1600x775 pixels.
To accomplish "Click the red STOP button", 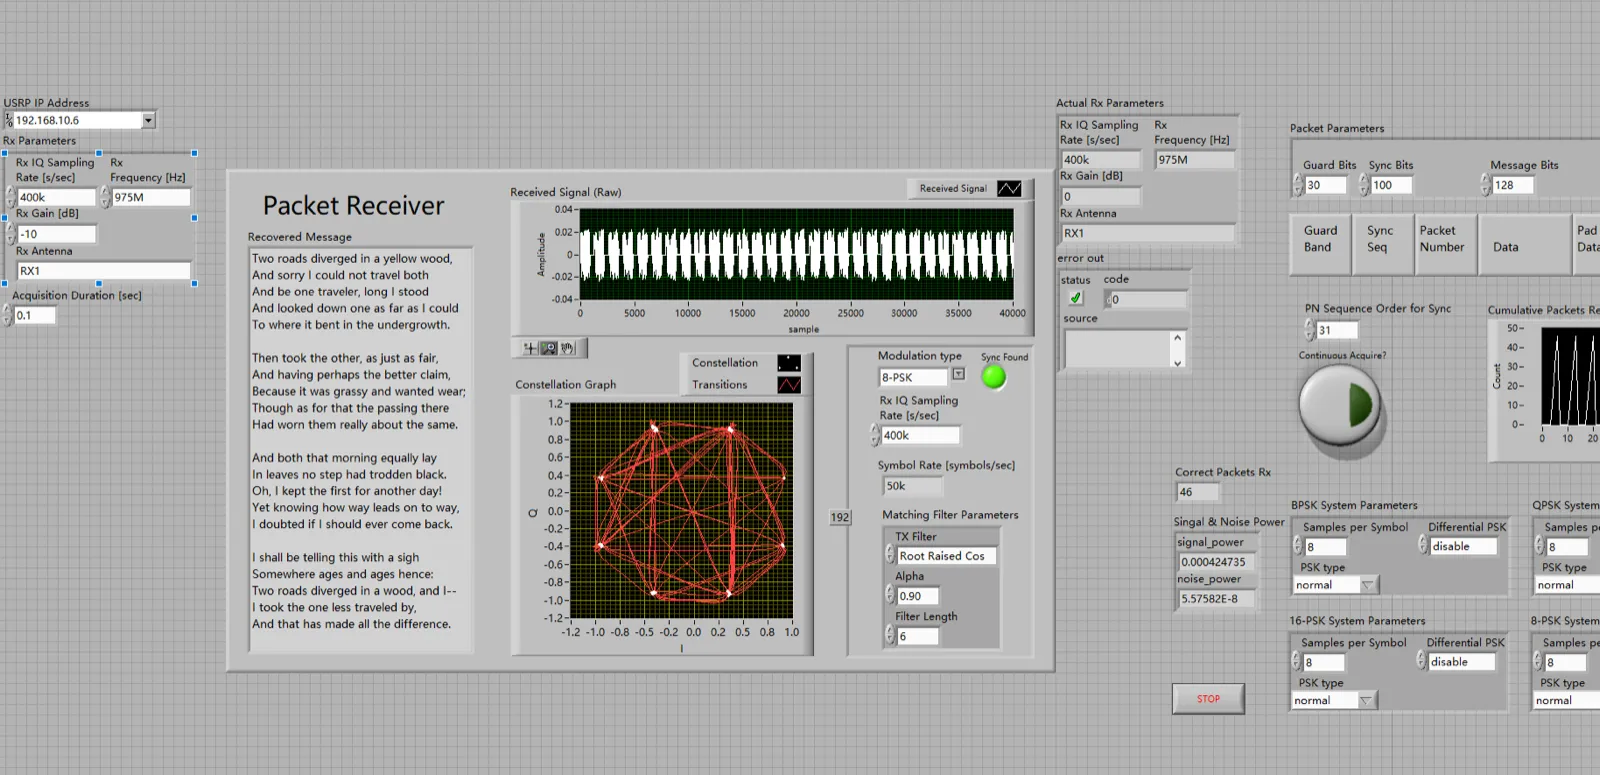I will tap(1208, 699).
